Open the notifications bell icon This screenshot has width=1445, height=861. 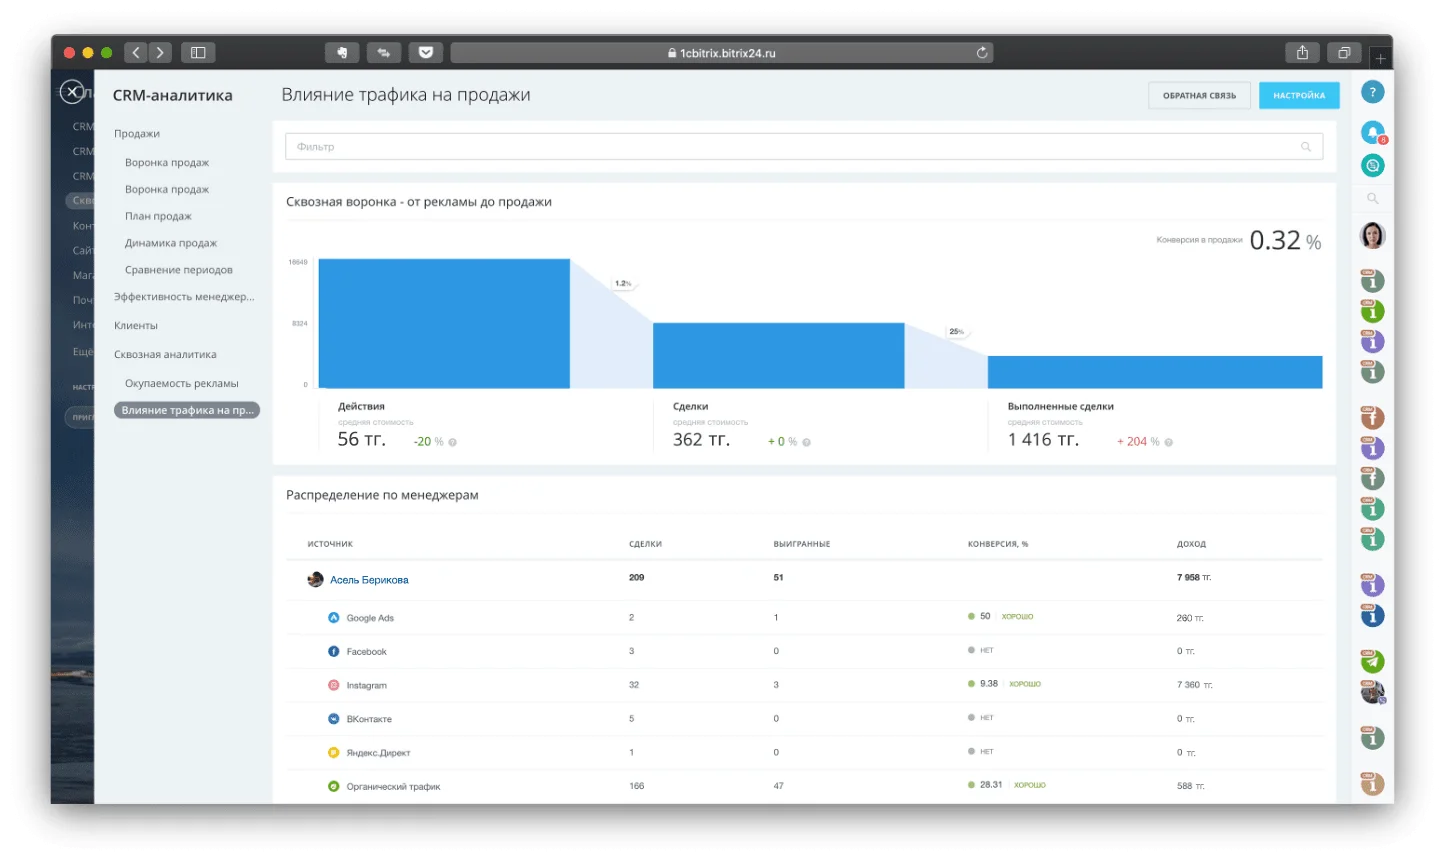1372,132
